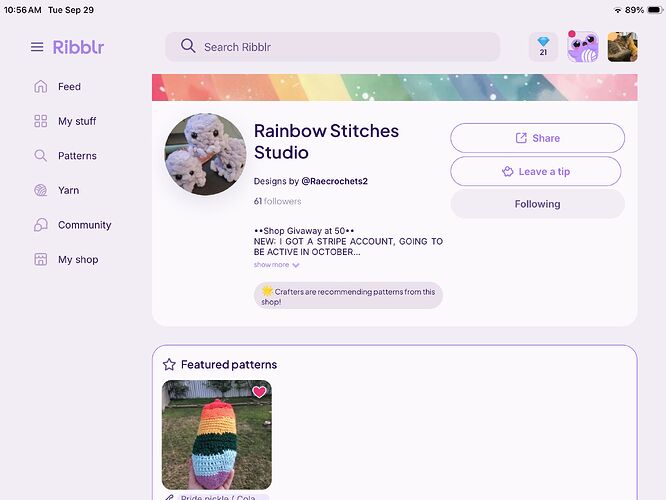Open the user profile avatar
666x500 pixels.
622,47
